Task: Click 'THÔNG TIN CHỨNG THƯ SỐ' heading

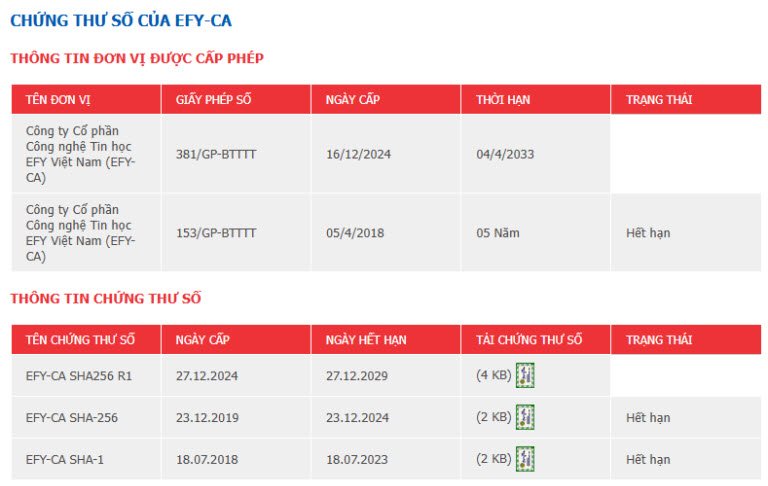Action: 106,298
